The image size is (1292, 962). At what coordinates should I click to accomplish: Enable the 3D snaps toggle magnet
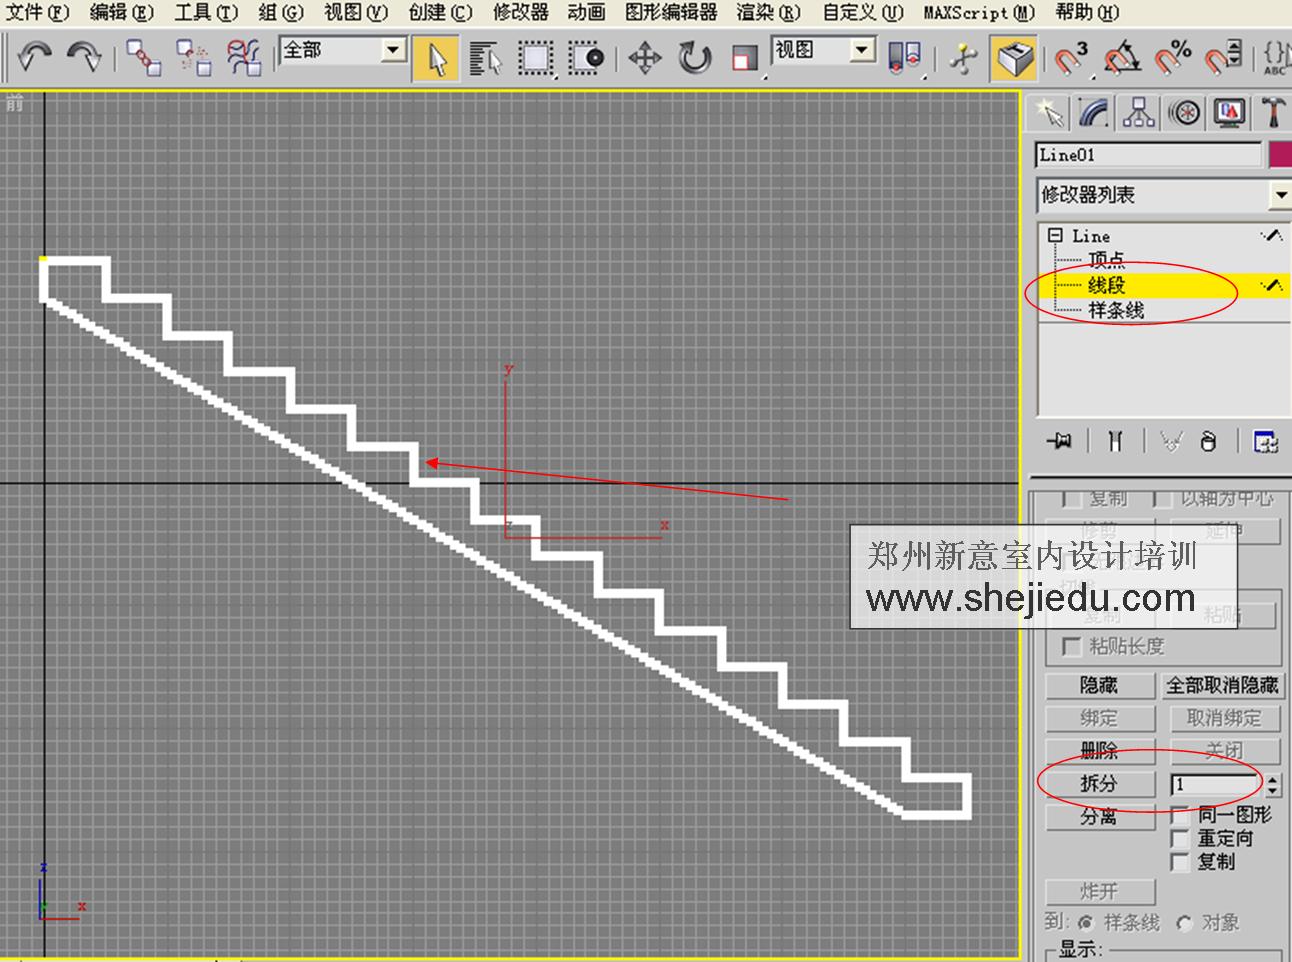click(1069, 60)
